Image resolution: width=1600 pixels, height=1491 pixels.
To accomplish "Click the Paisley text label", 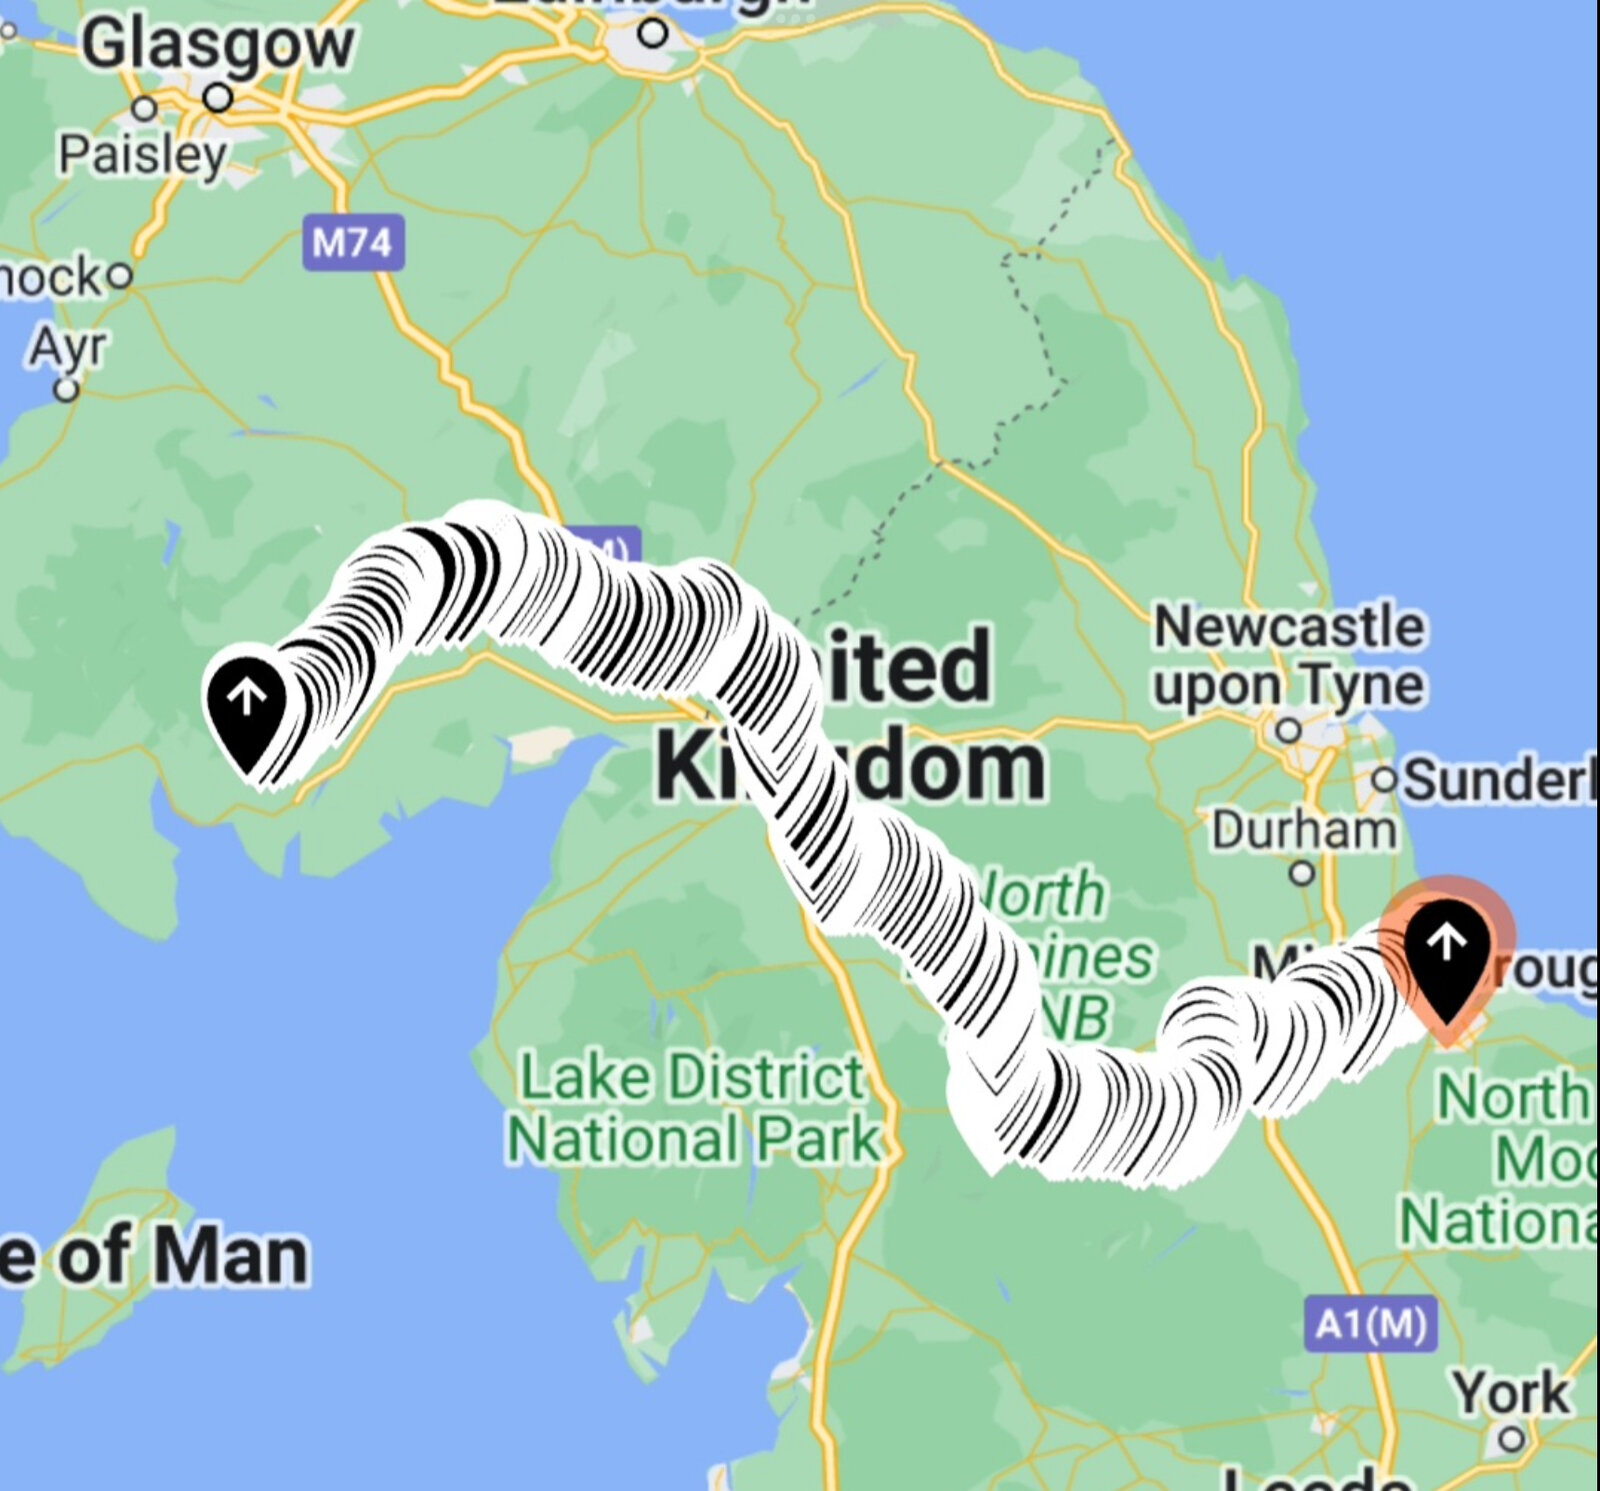I will tap(143, 156).
